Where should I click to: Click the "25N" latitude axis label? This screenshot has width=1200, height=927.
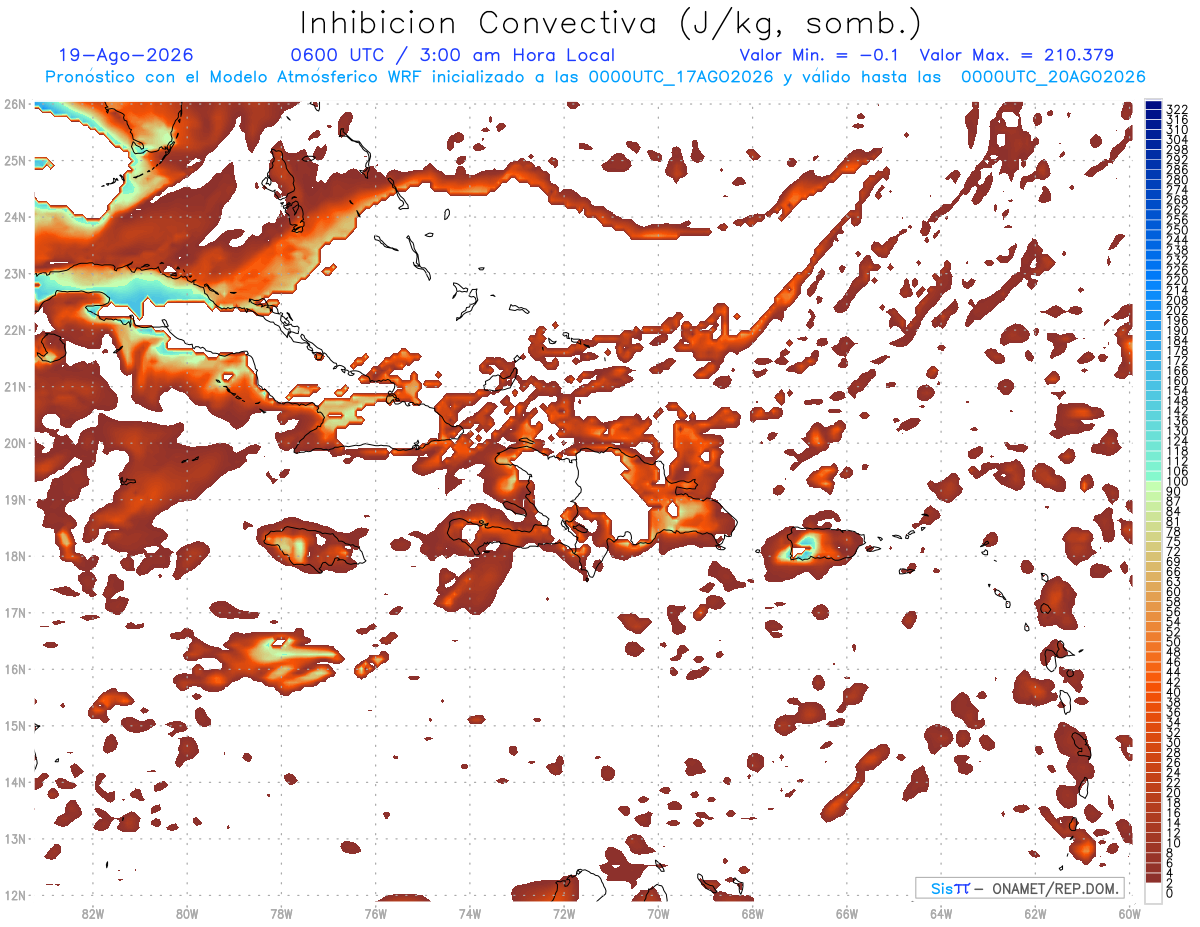pos(14,160)
